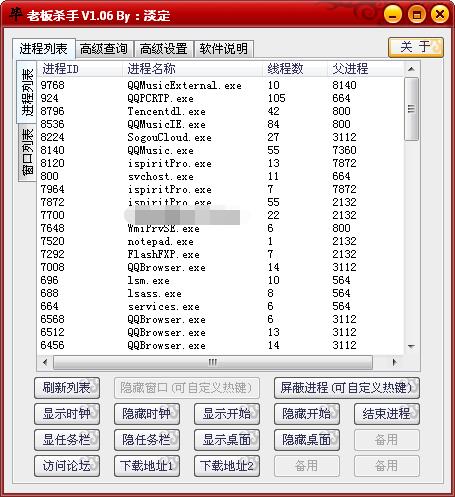Select the QQMusicExternal.exe process row

coord(220,85)
